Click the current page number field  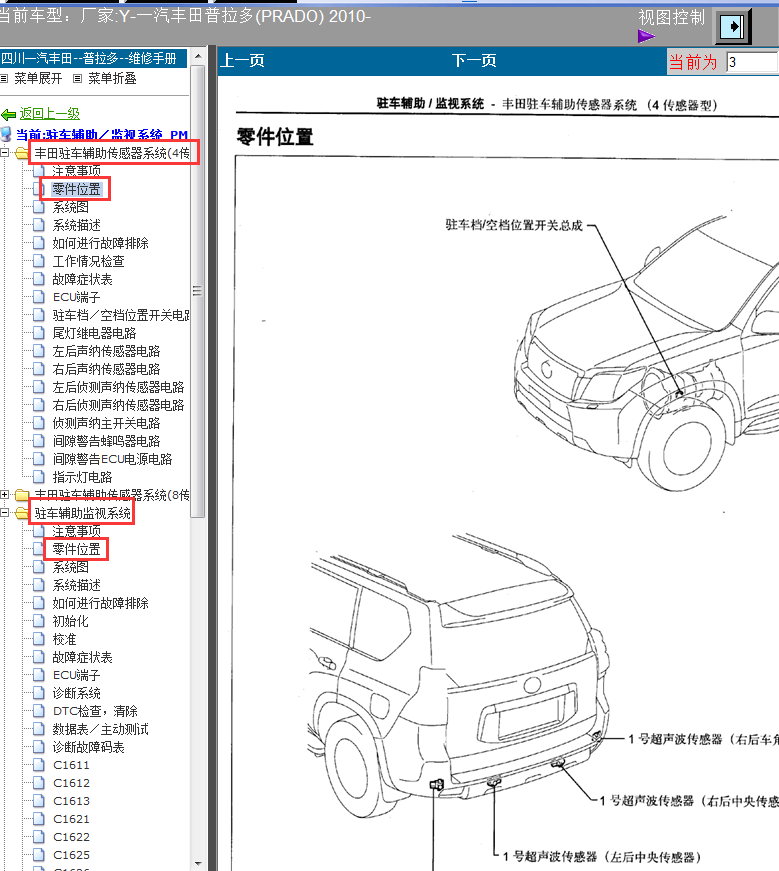pyautogui.click(x=752, y=62)
